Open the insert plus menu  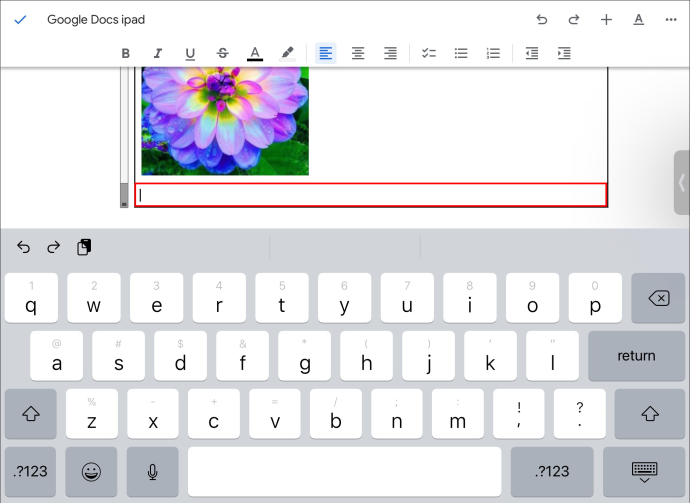606,20
